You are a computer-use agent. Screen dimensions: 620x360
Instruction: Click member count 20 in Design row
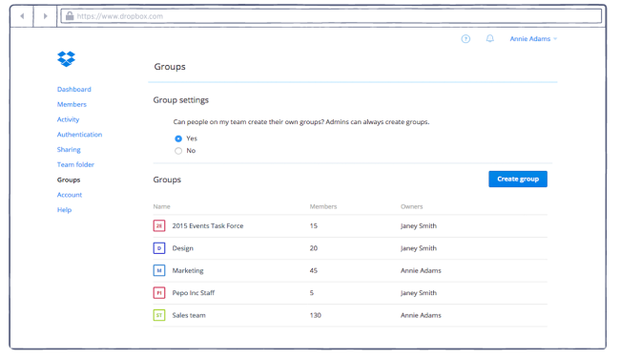point(314,248)
